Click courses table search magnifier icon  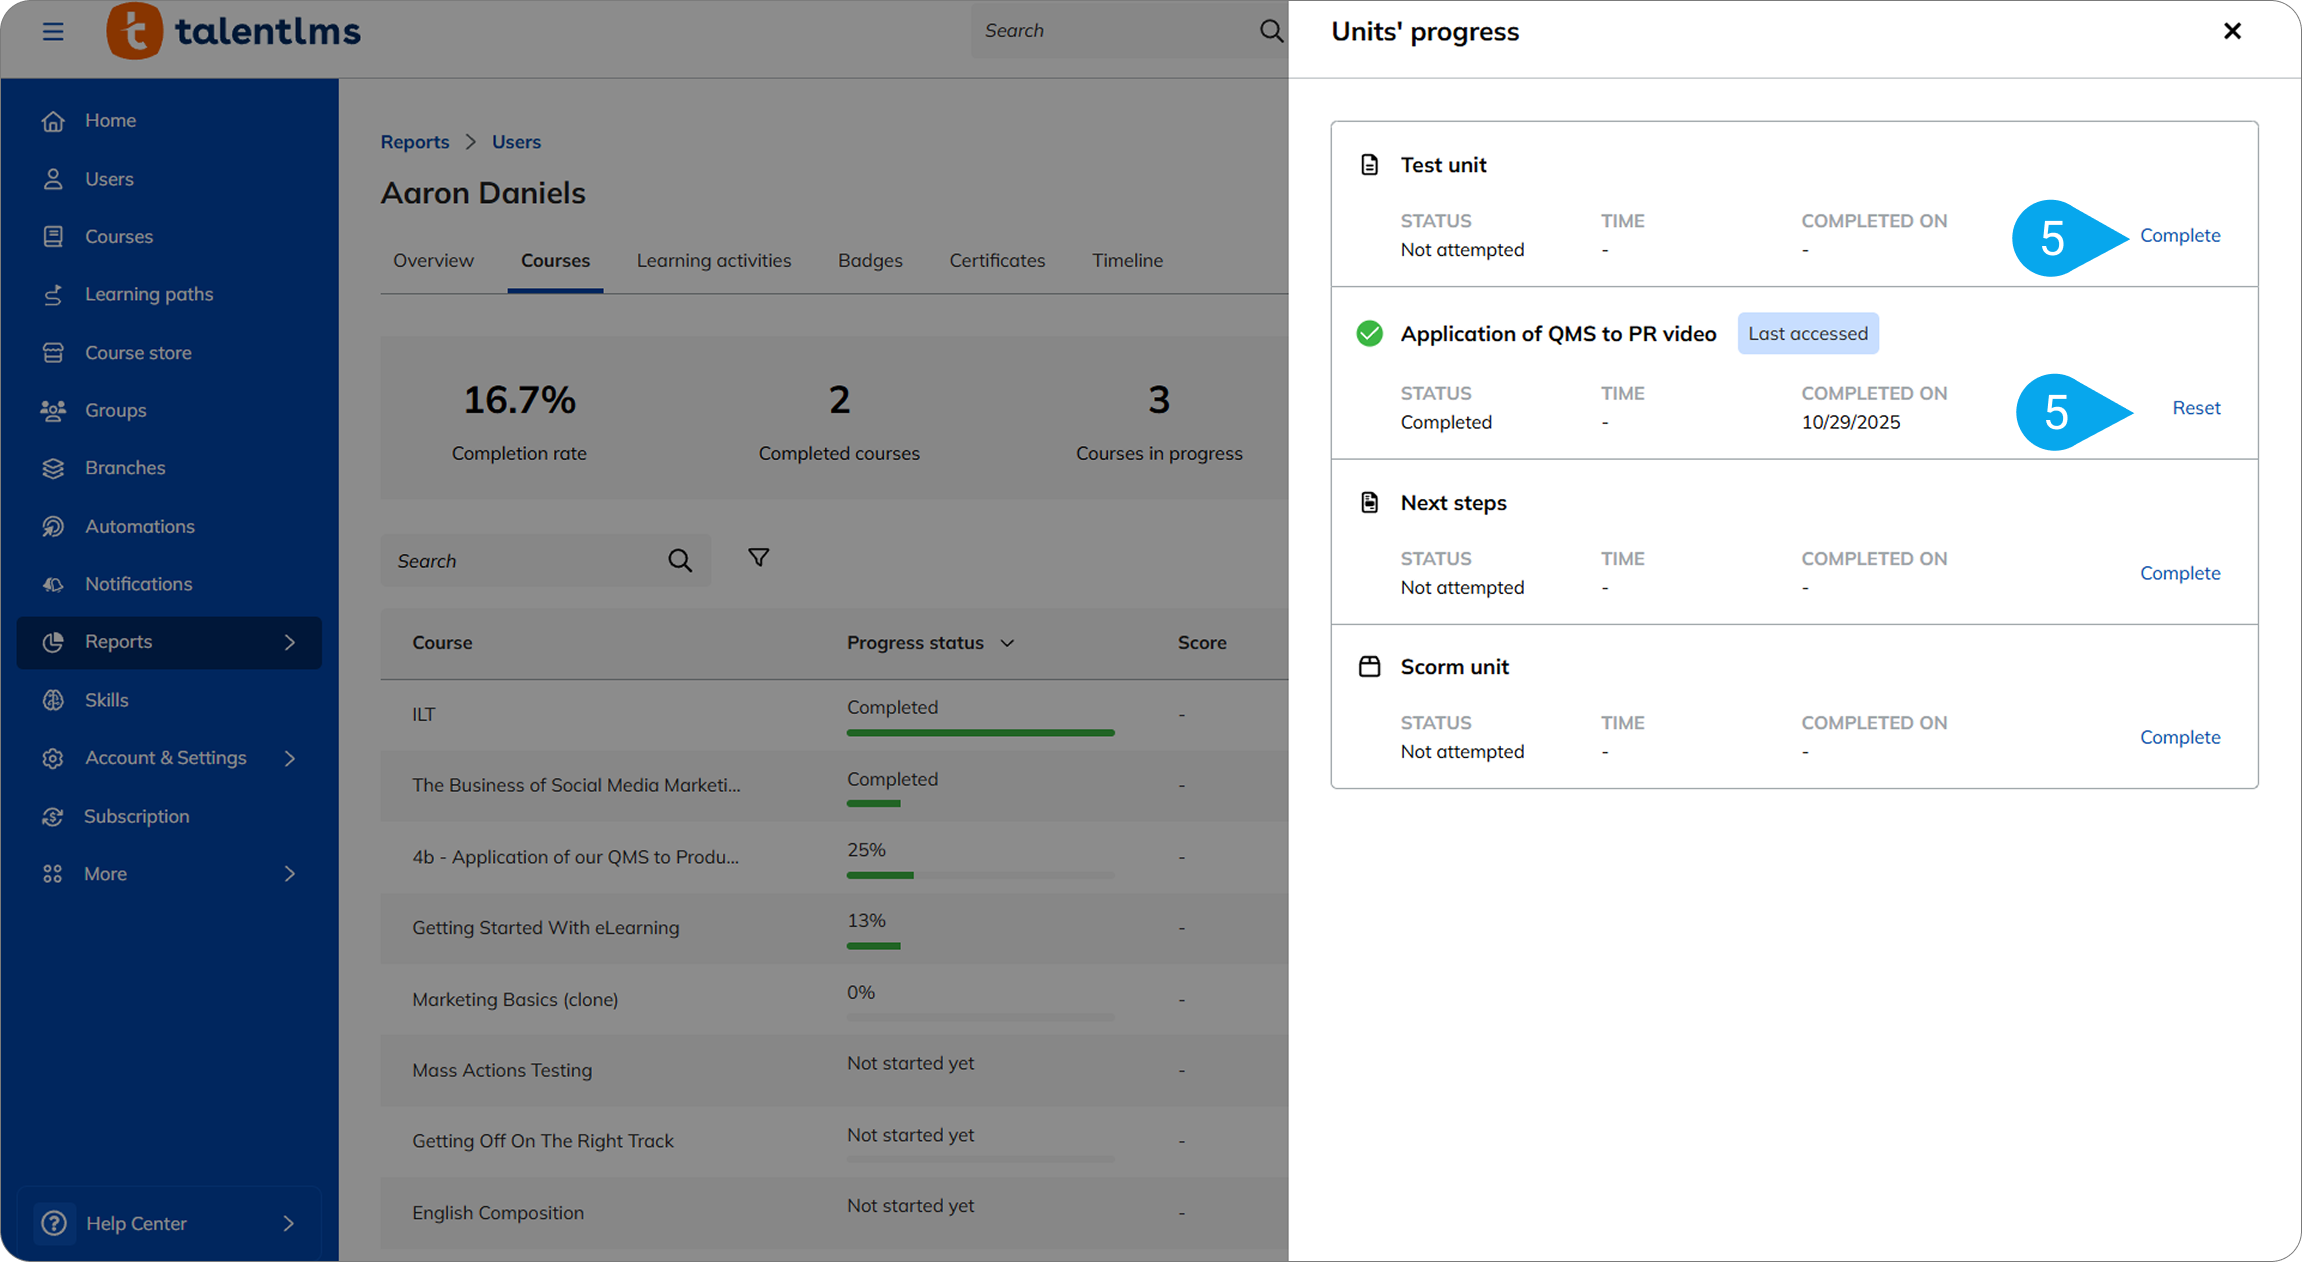coord(680,561)
